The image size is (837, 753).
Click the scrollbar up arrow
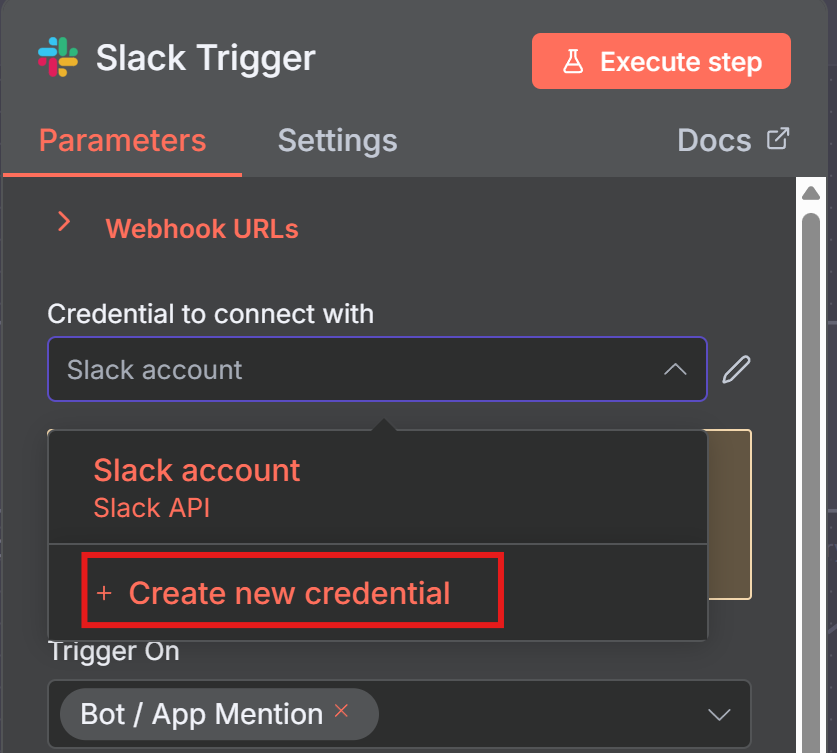pos(811,193)
